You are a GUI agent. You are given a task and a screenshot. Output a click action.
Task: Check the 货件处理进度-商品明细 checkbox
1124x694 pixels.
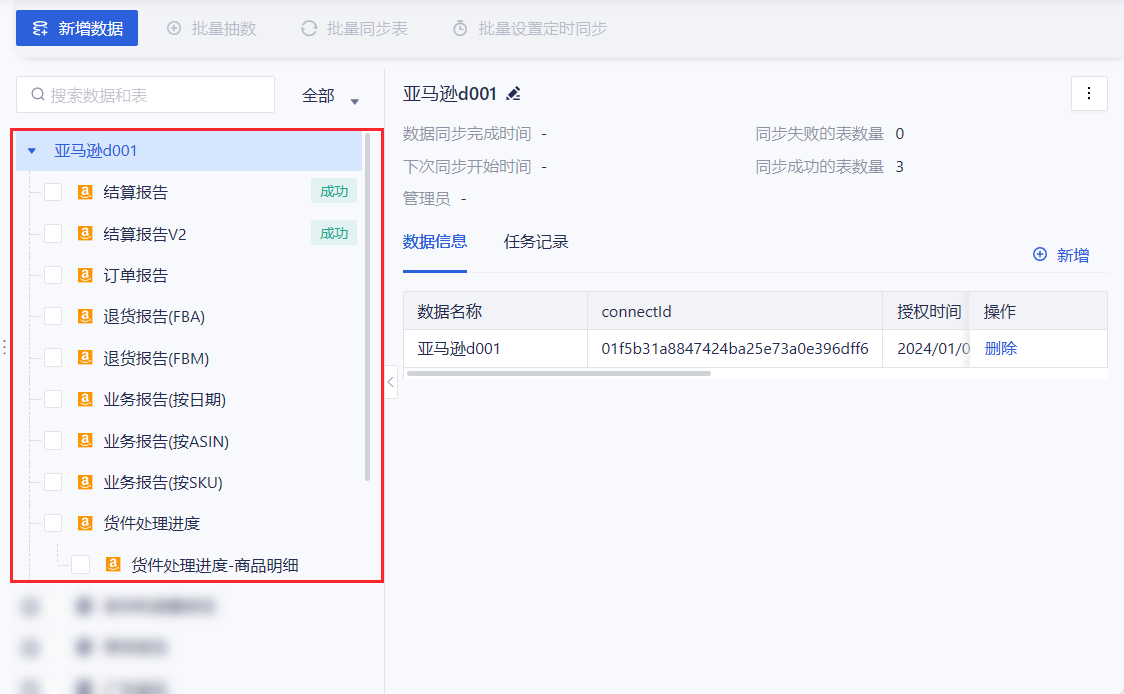[x=80, y=565]
